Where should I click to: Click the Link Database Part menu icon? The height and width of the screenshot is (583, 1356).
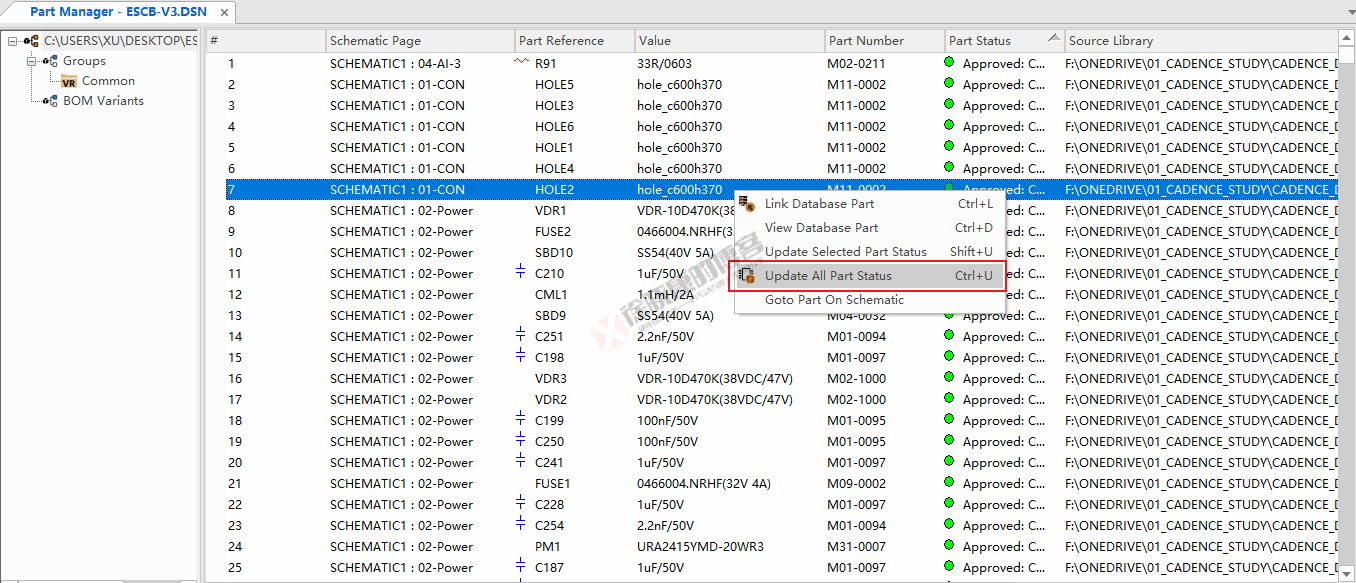coord(746,204)
